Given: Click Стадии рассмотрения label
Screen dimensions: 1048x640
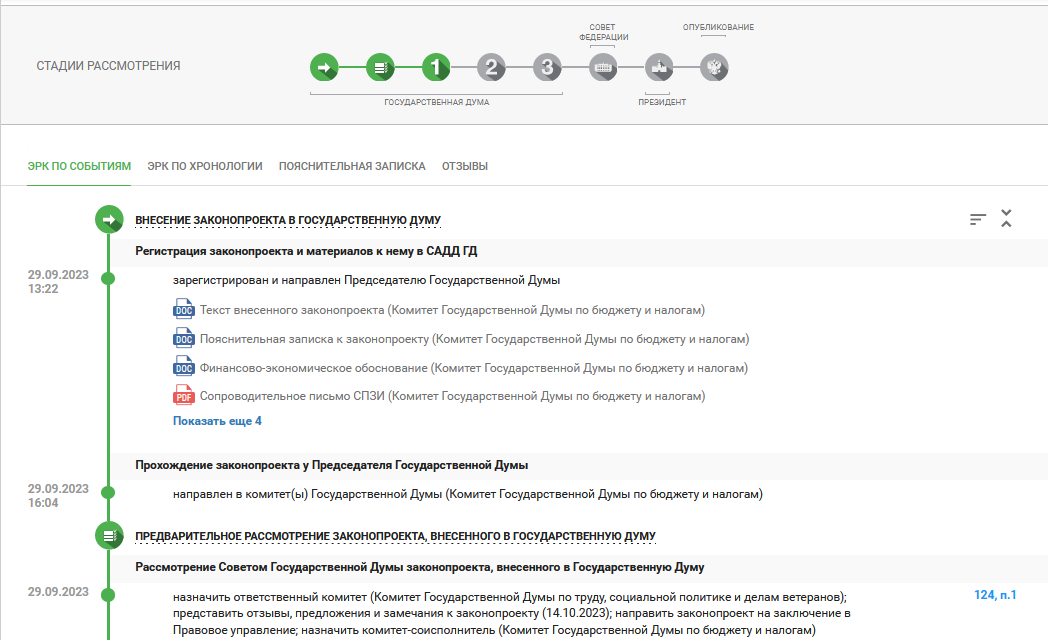Looking at the screenshot, I should [x=108, y=65].
